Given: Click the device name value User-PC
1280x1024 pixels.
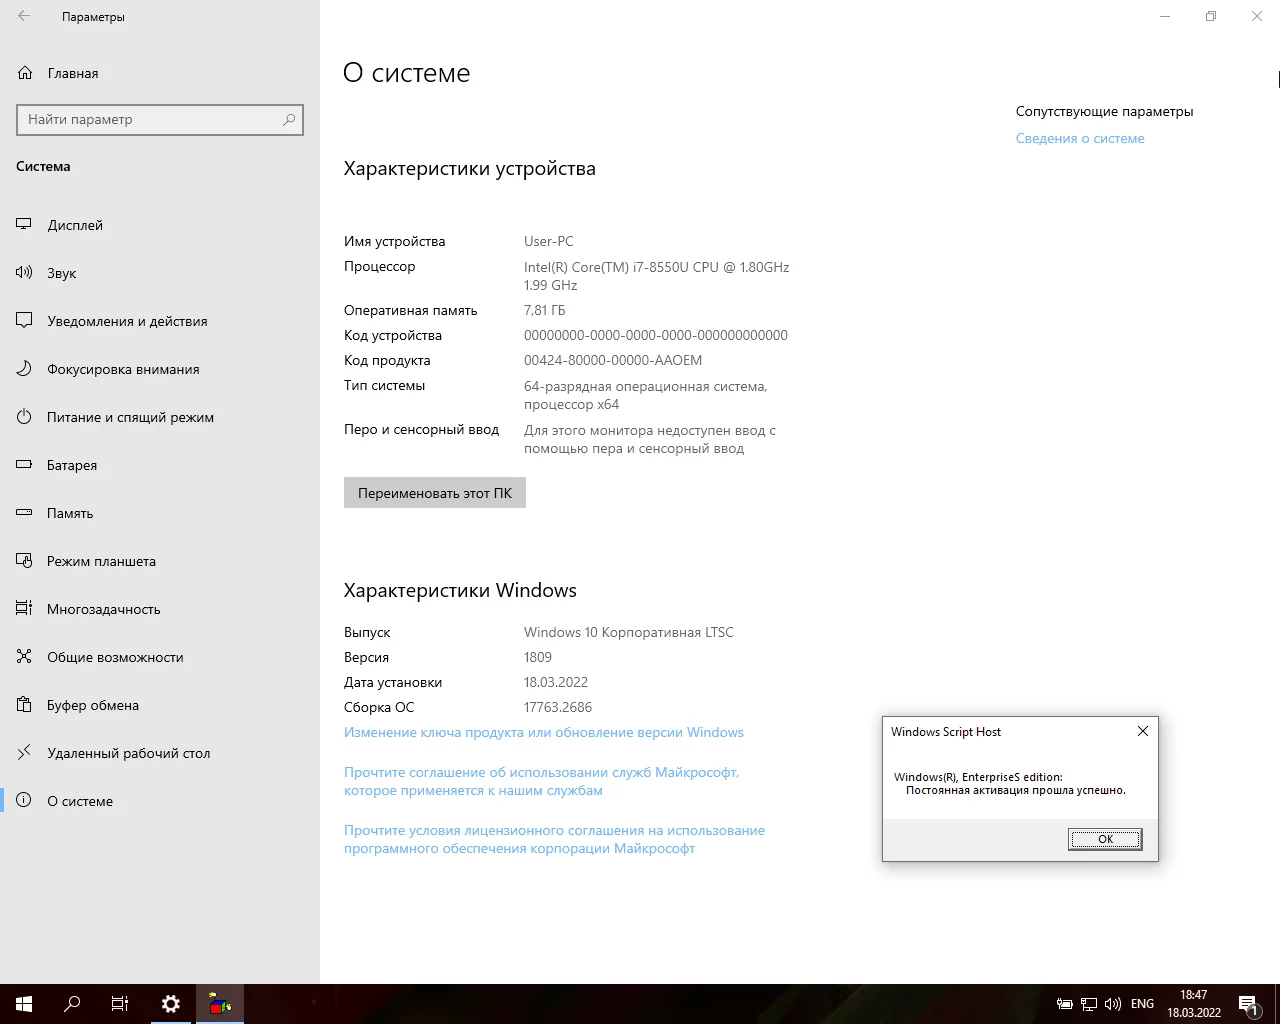Looking at the screenshot, I should 549,241.
